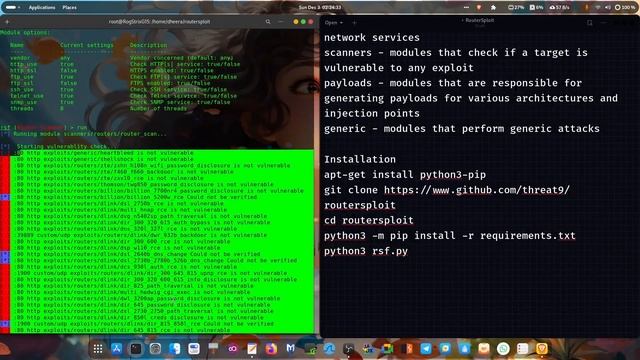
Task: Launch the blue app store dock icon
Action: tap(117, 349)
